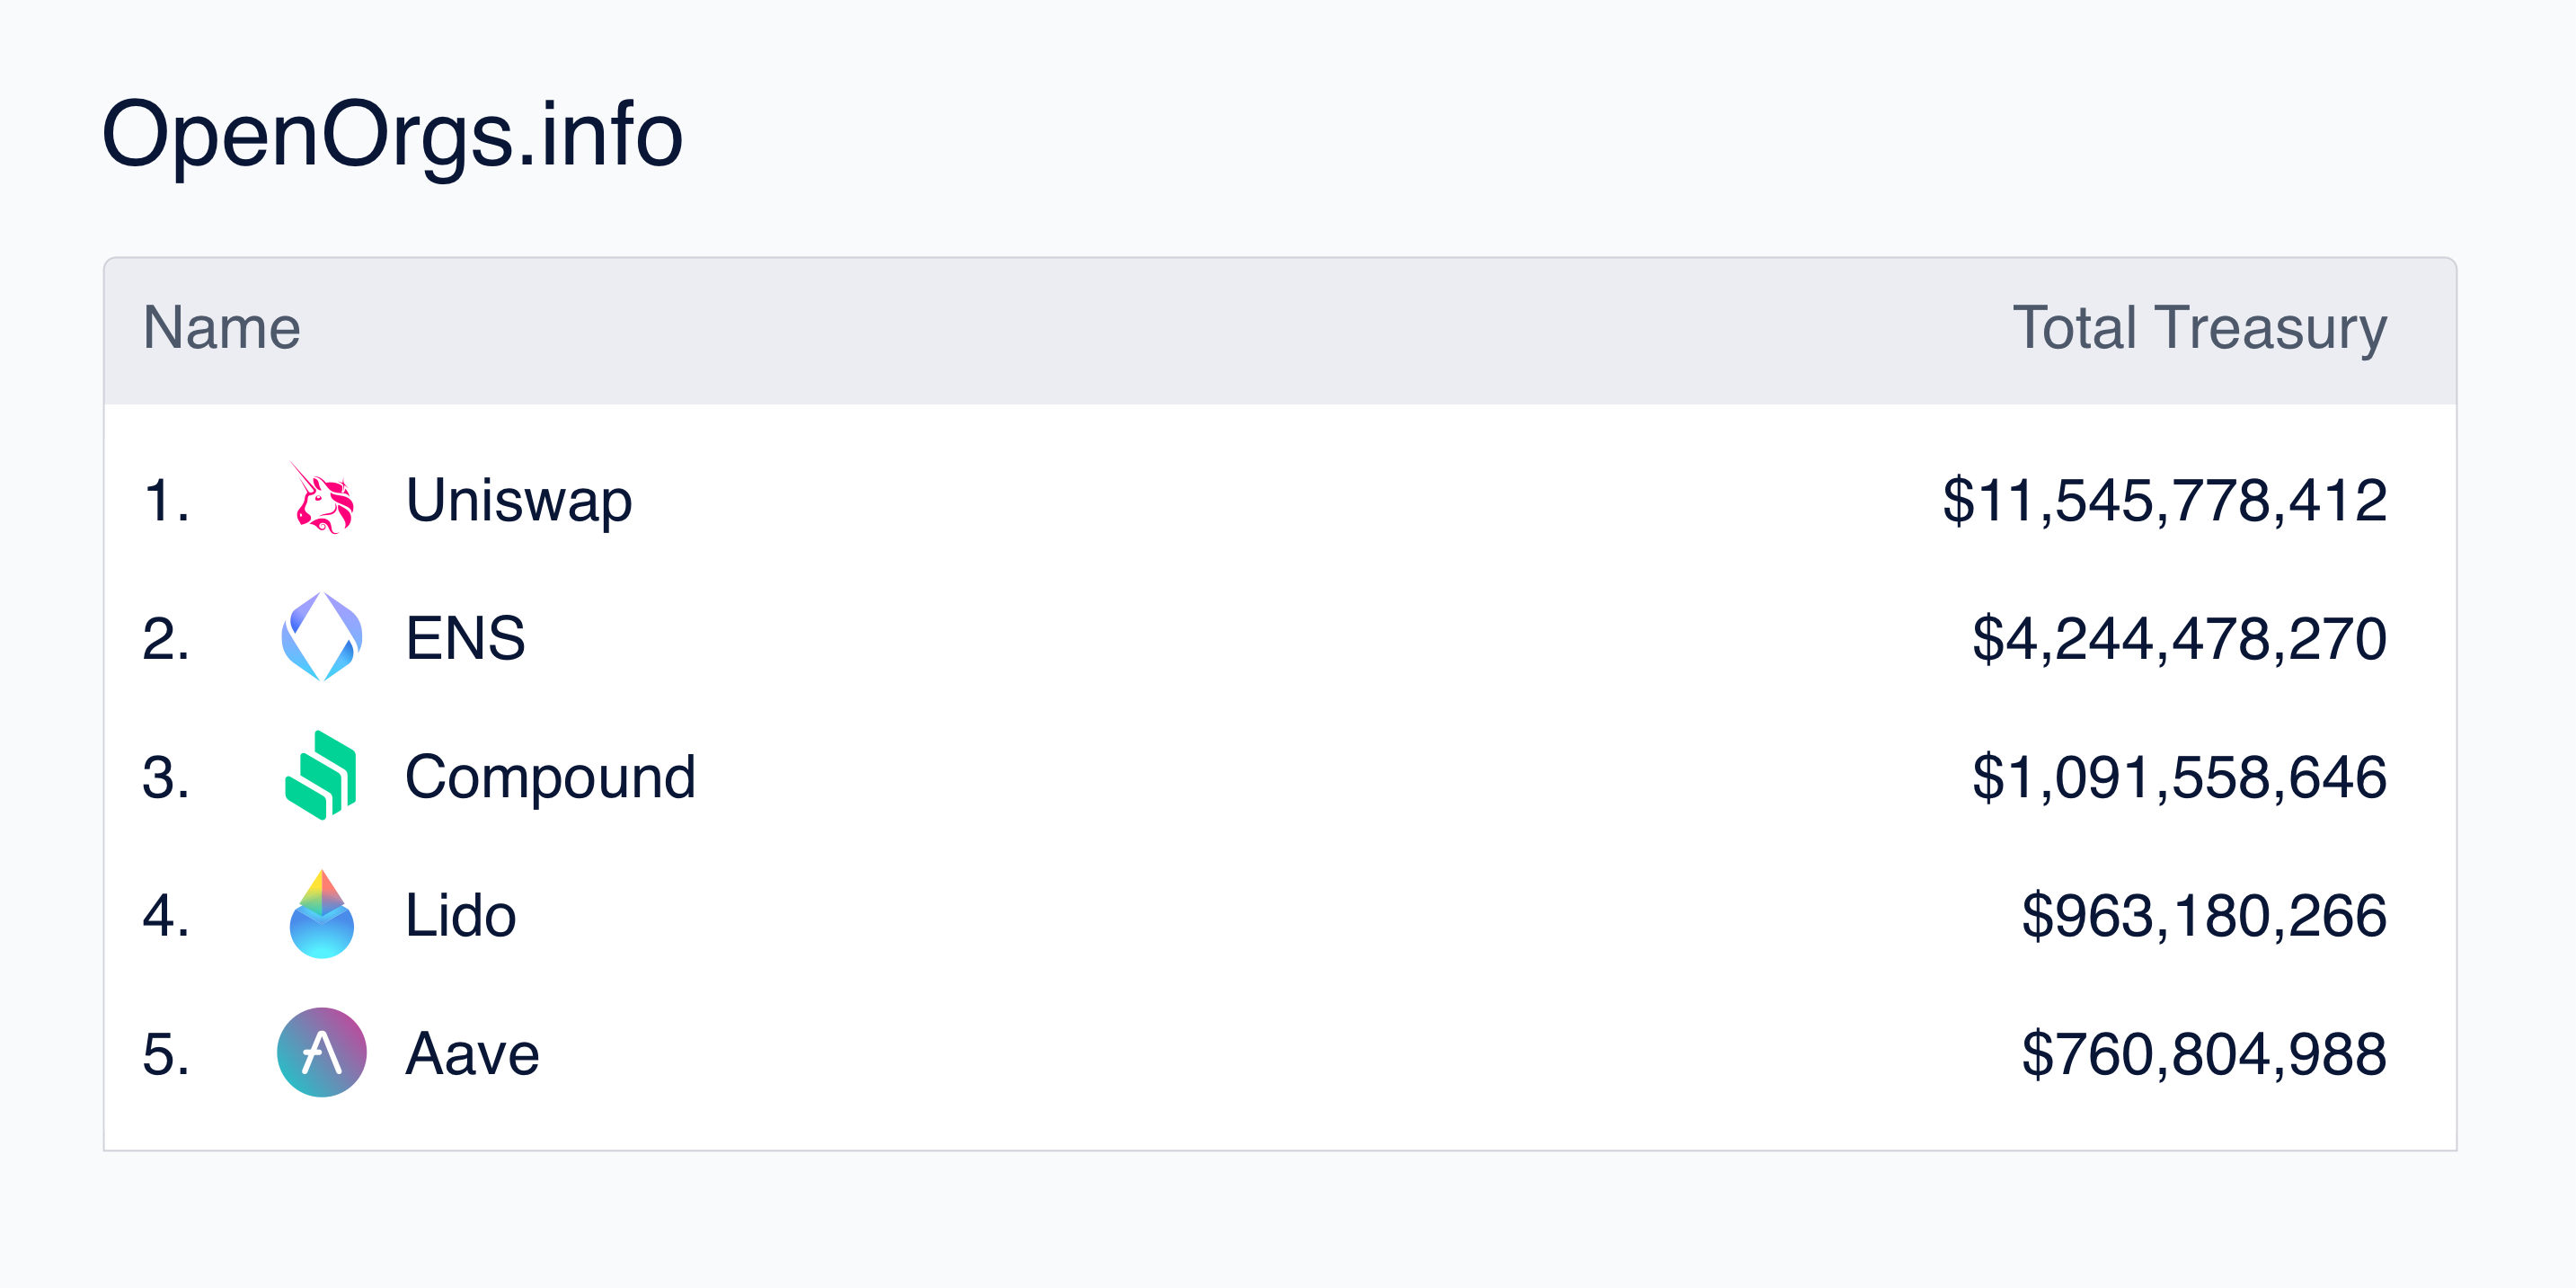The width and height of the screenshot is (2576, 1288).
Task: Select the Compound name in the list
Action: point(550,777)
